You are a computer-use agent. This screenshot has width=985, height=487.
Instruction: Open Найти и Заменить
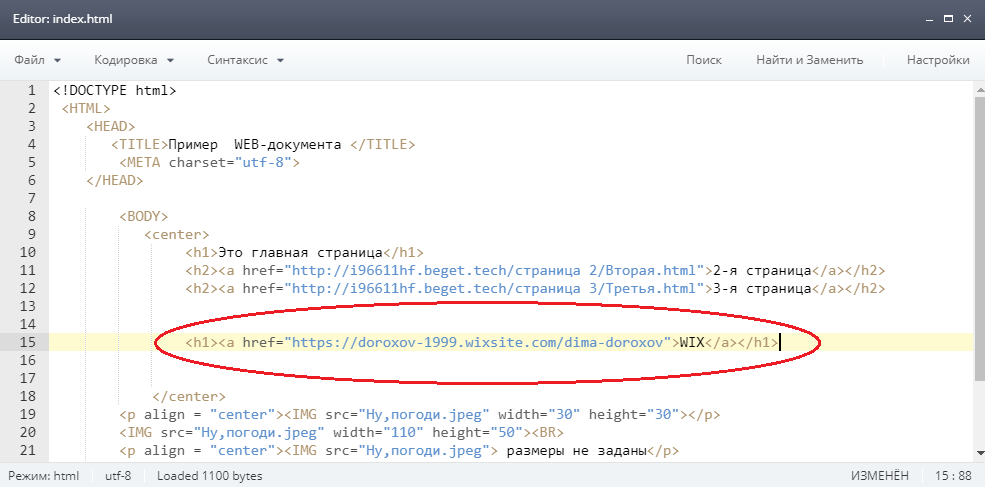809,60
